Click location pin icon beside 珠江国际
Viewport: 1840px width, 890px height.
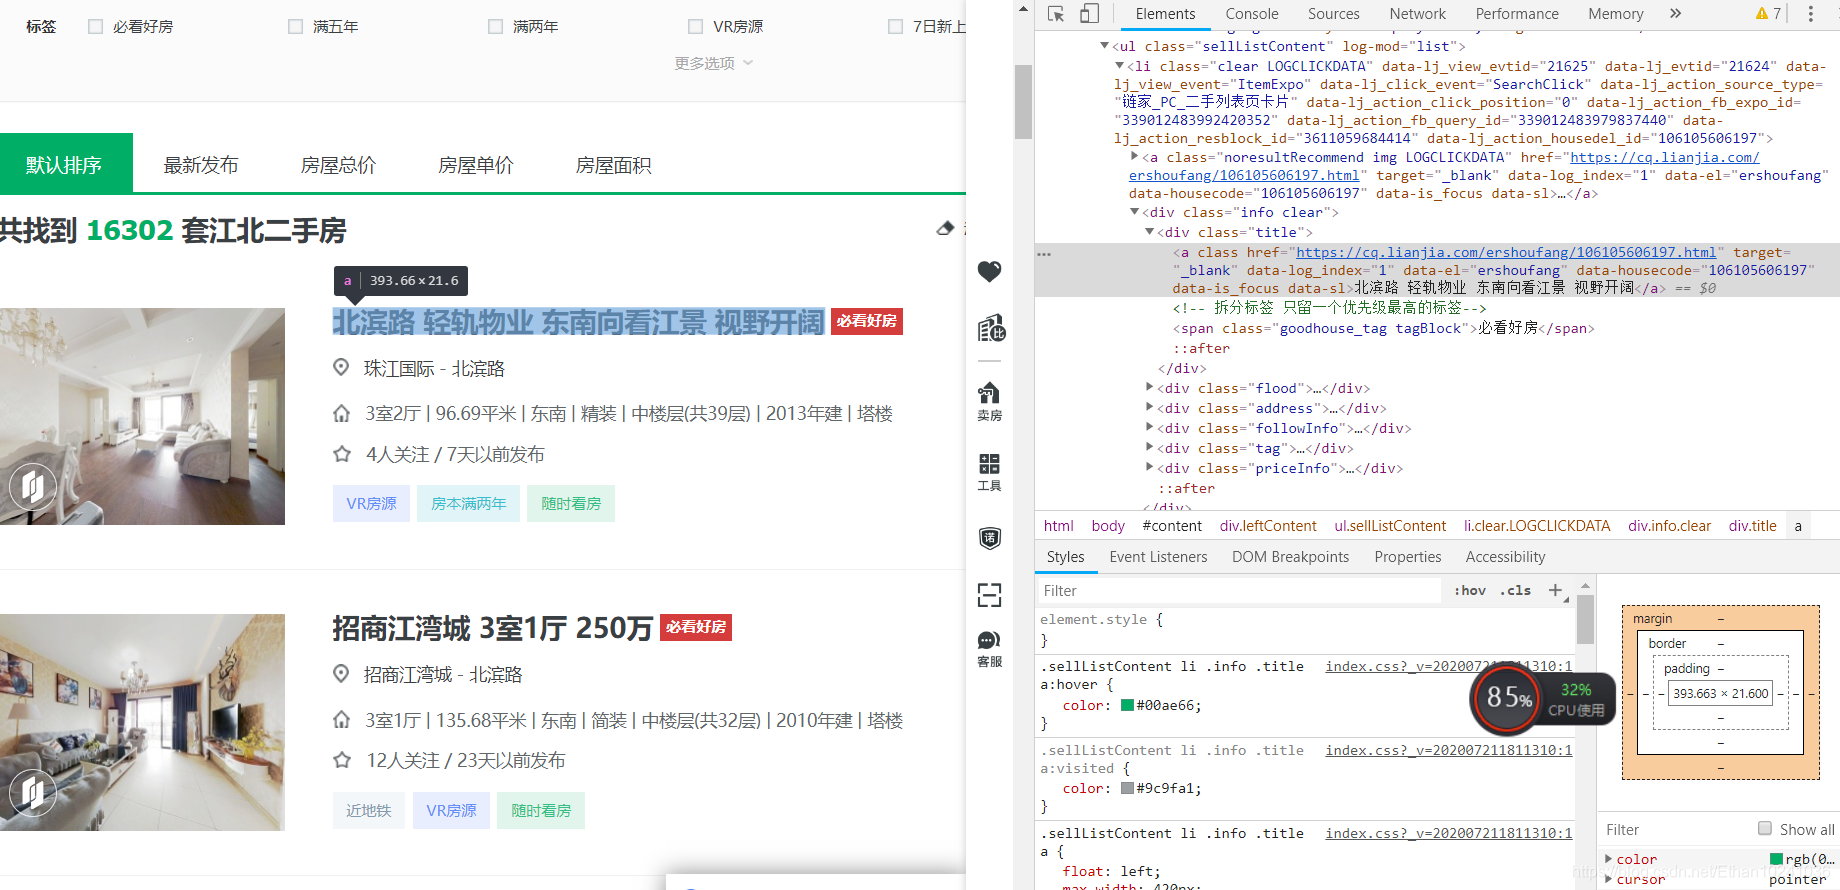(x=341, y=368)
